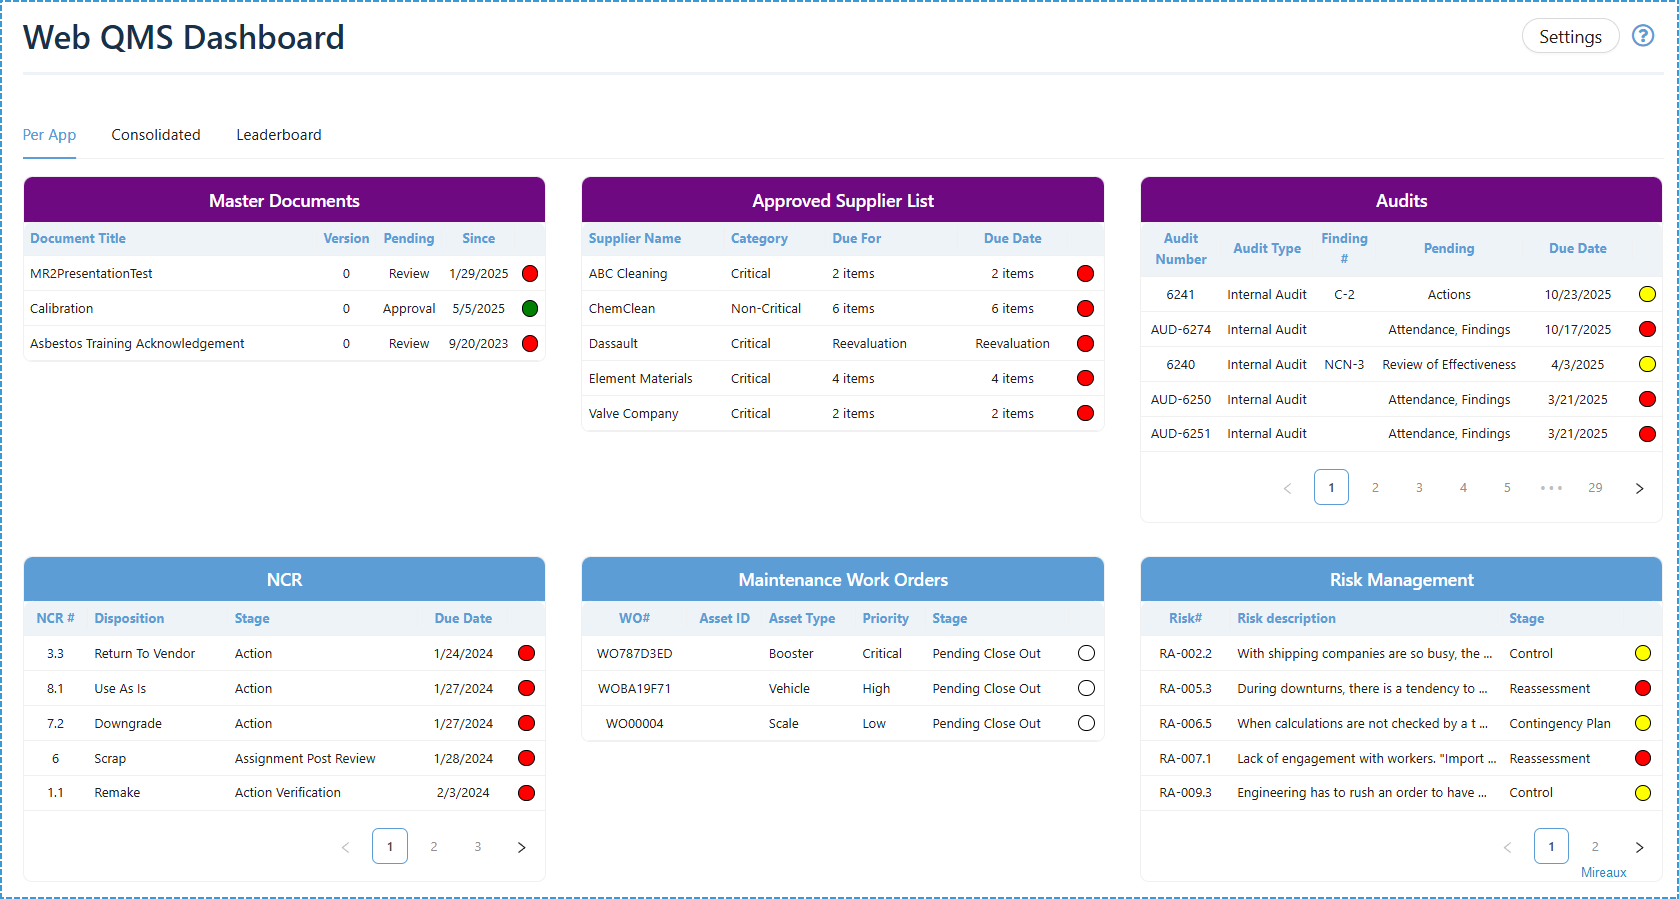Click green status dot for Calibration document

pos(530,309)
